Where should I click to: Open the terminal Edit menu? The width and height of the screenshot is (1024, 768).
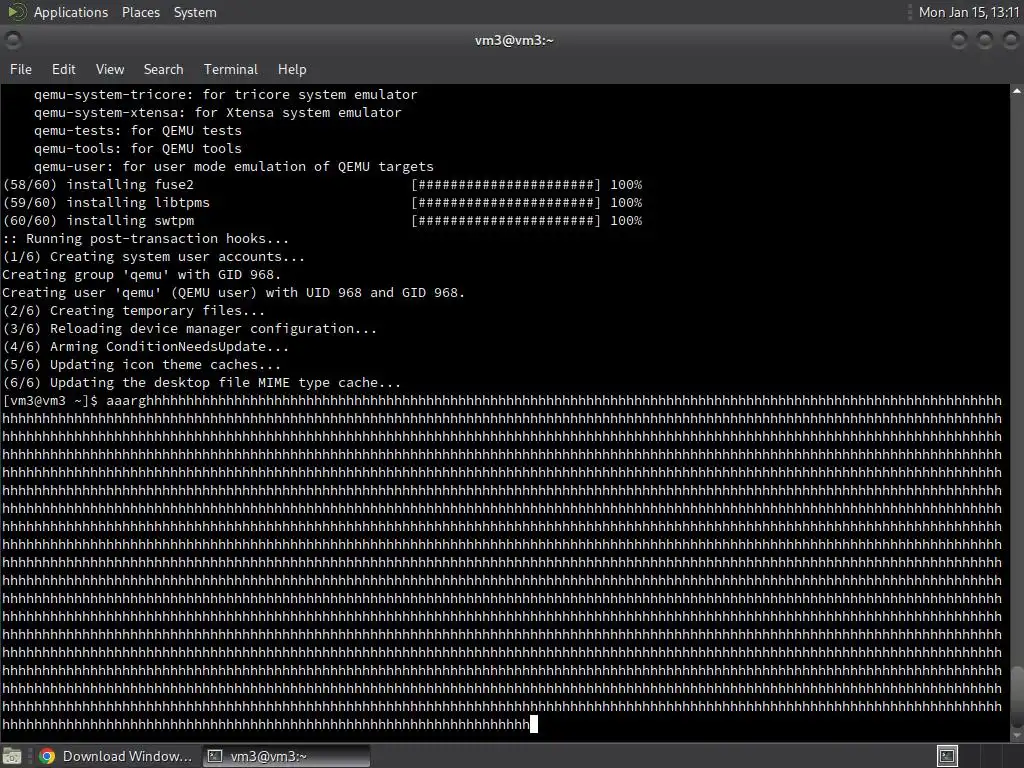[x=63, y=69]
